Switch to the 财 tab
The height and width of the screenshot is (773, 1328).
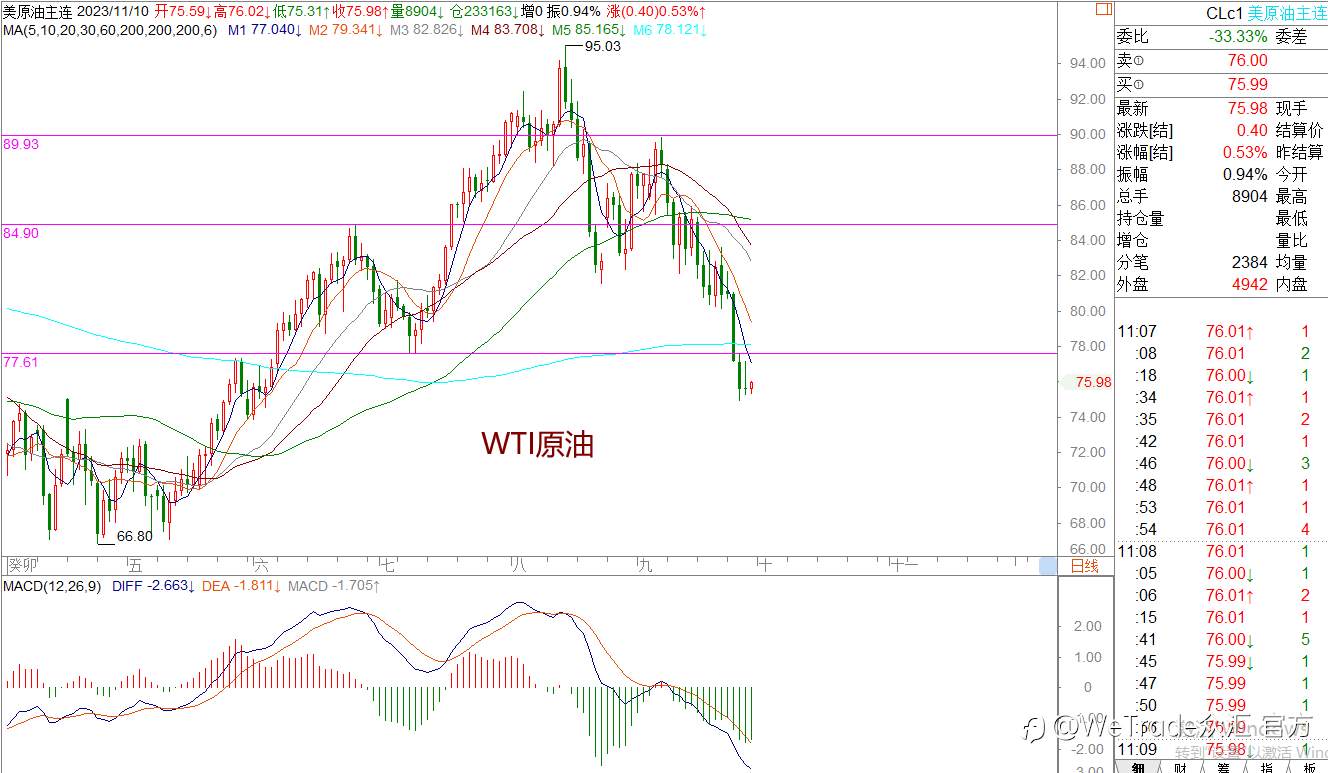(1180, 768)
